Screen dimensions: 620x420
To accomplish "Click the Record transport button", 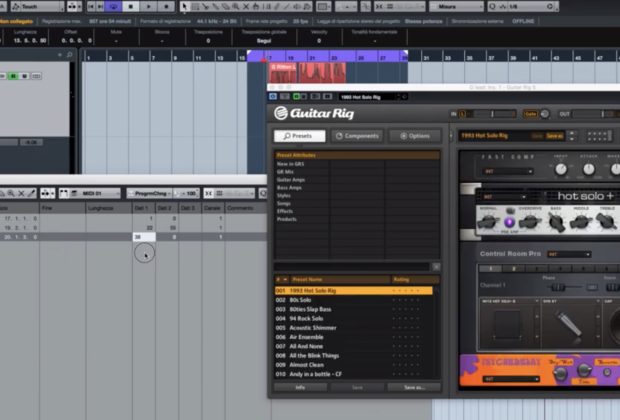I will point(166,6).
